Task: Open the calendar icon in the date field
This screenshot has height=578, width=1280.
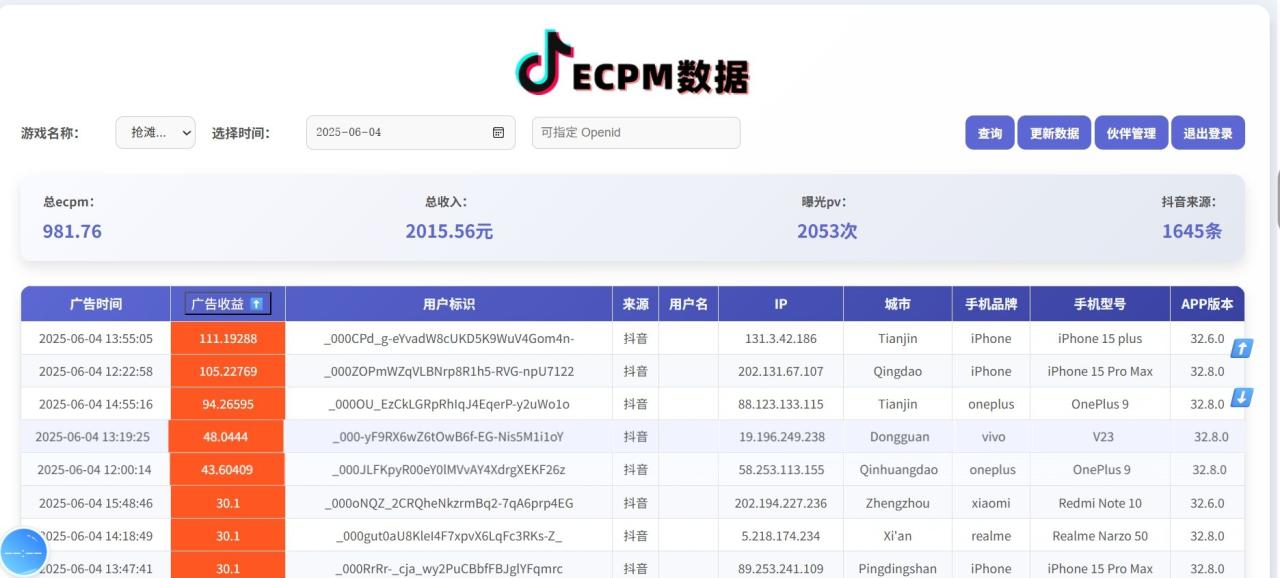Action: pos(497,132)
